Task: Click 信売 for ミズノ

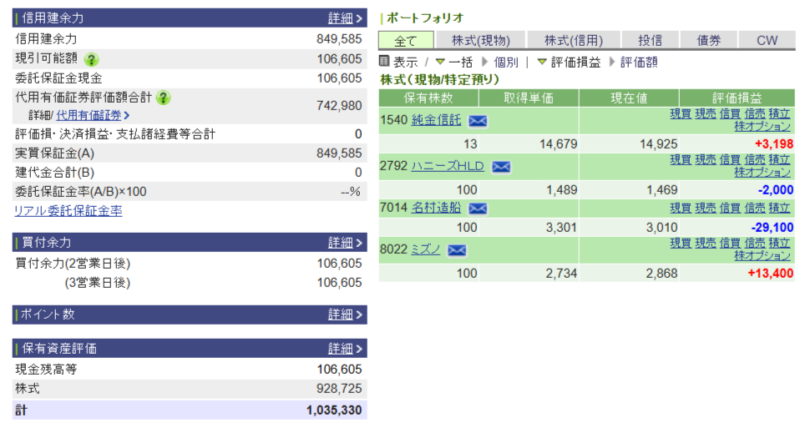Action: 755,243
